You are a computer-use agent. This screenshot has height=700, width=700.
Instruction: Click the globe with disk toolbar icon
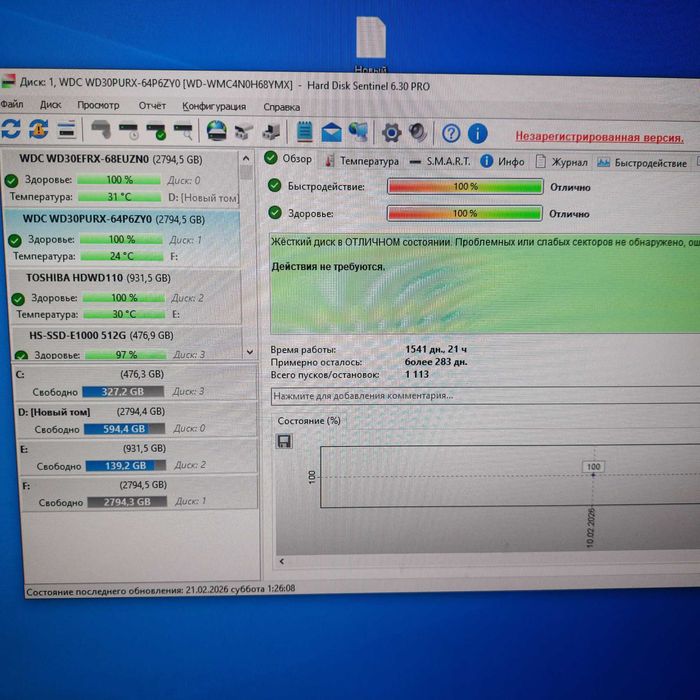click(x=217, y=132)
